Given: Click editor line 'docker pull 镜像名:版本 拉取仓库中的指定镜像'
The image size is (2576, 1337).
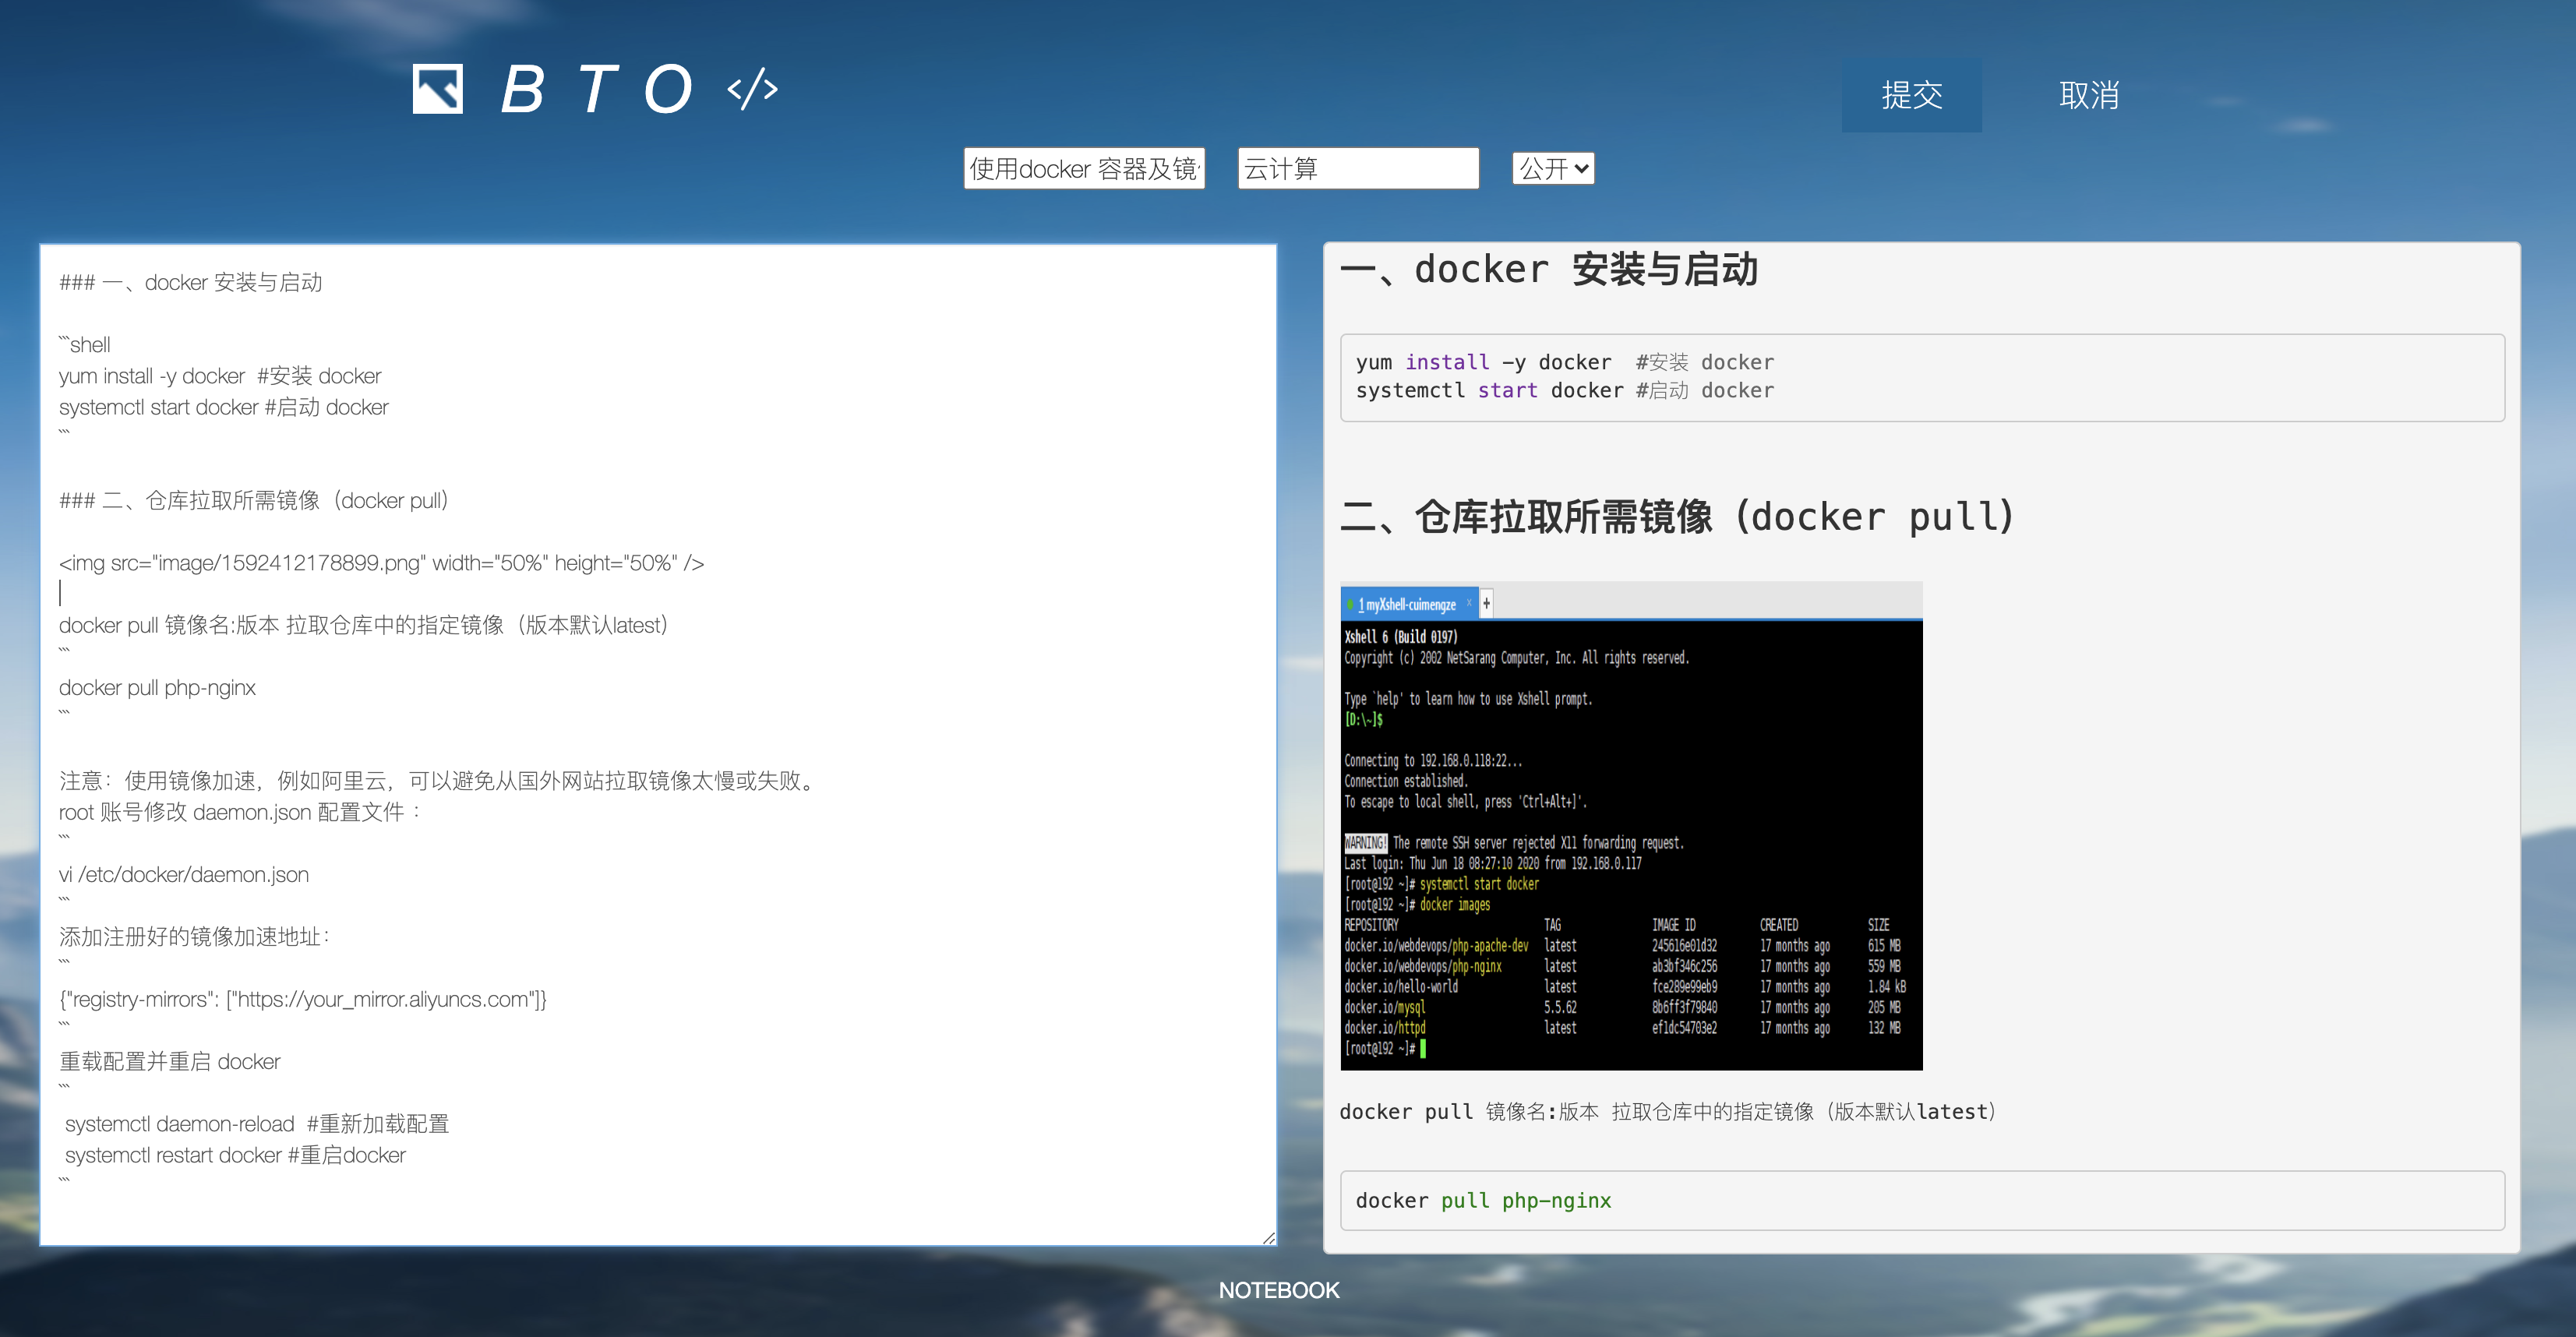Looking at the screenshot, I should tap(364, 625).
